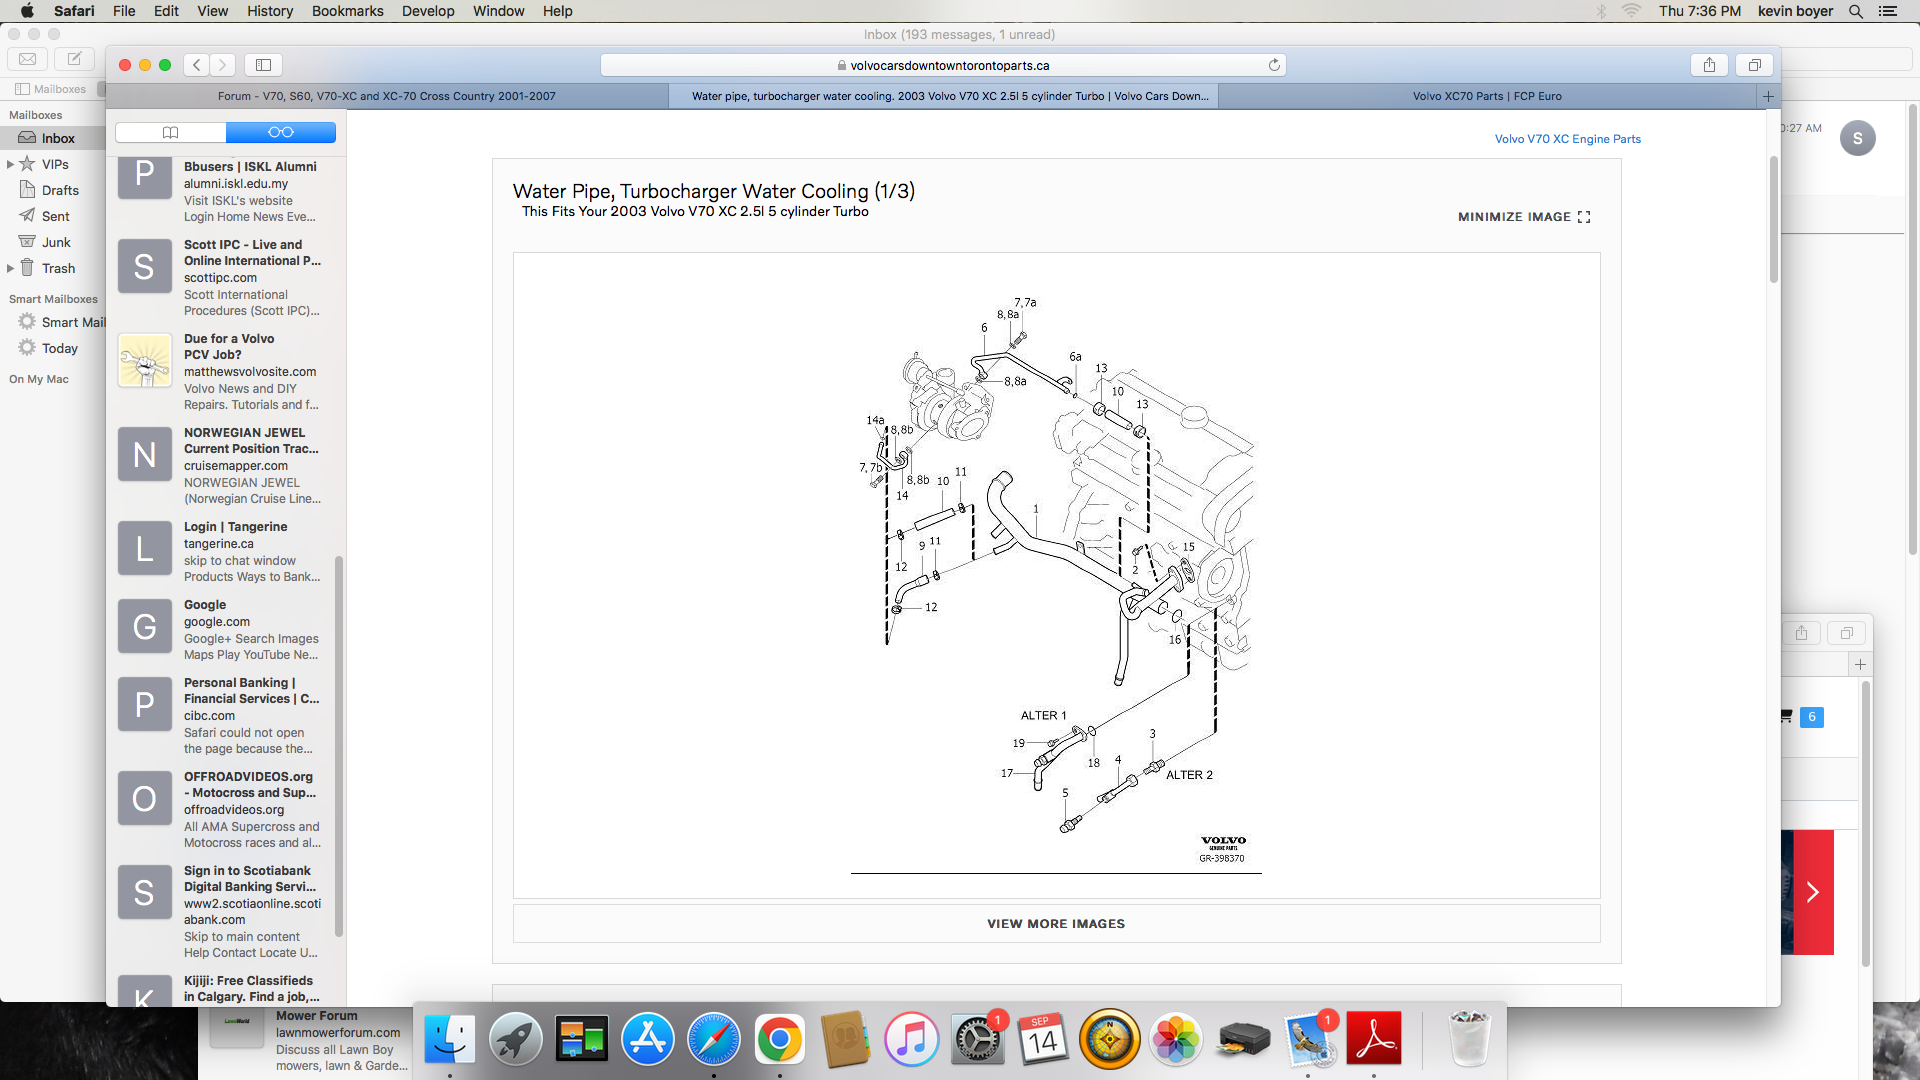Viewport: 1920px width, 1080px height.
Task: Click the red next-image arrow on the right
Action: click(x=1812, y=891)
